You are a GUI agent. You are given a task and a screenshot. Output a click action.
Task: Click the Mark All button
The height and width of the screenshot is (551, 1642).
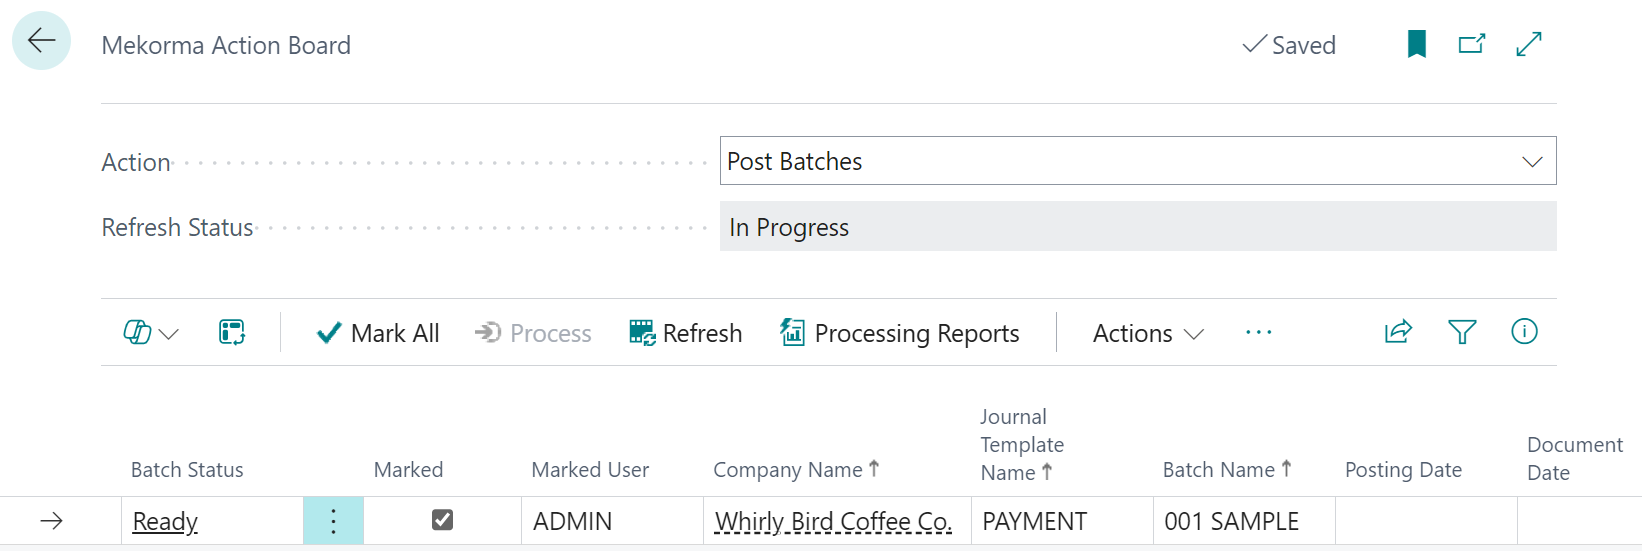(x=378, y=333)
